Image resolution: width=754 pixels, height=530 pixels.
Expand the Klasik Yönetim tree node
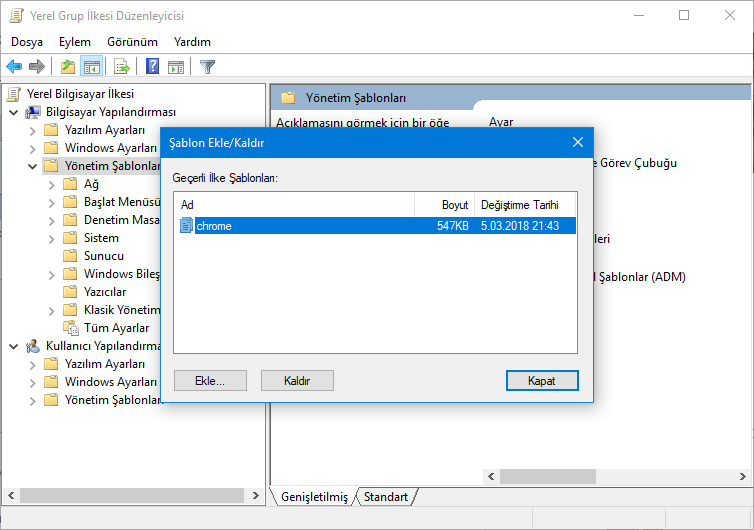coord(51,311)
